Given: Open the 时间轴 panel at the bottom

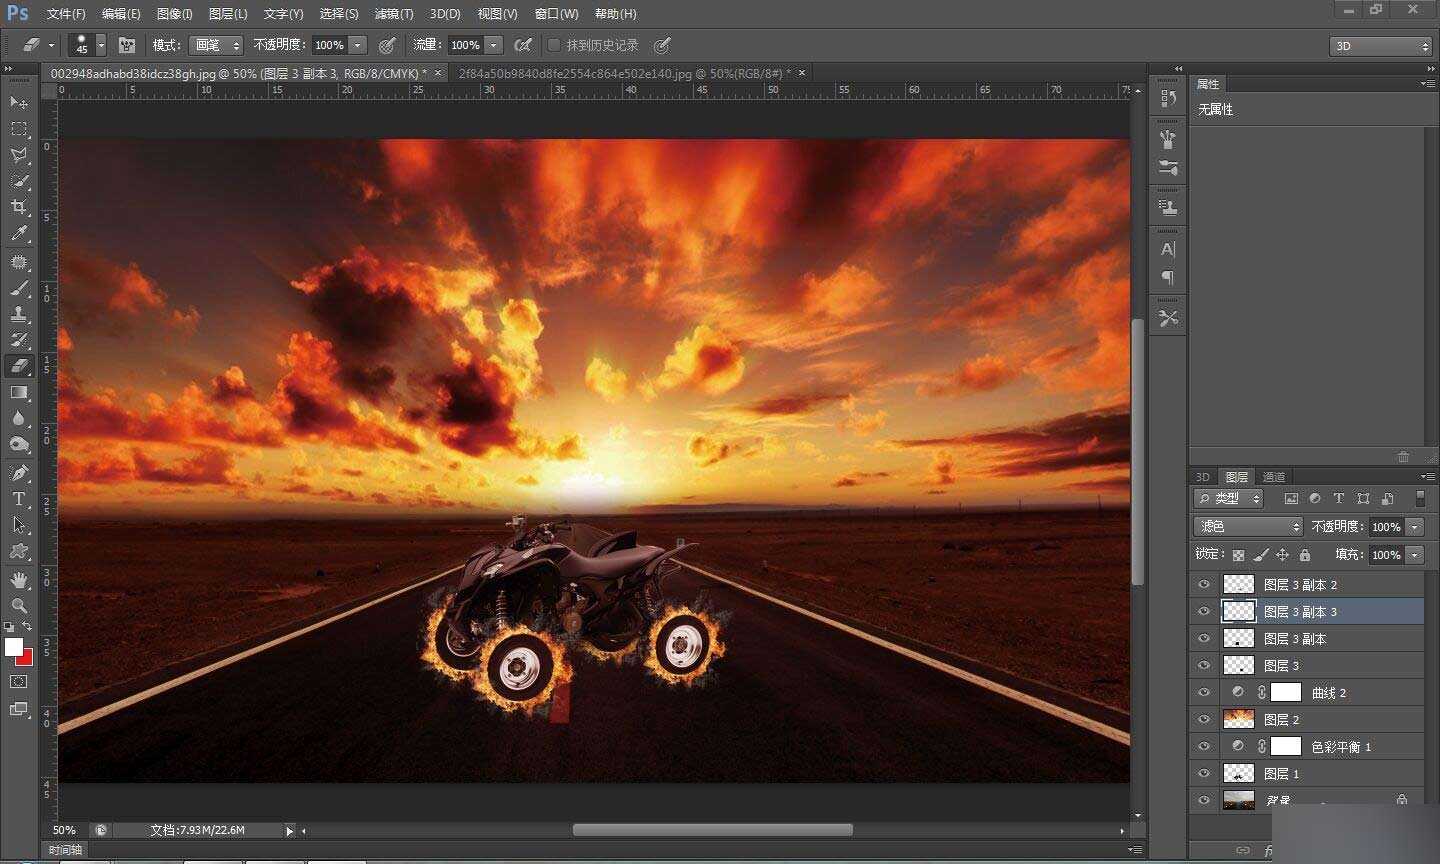Looking at the screenshot, I should tap(65, 850).
